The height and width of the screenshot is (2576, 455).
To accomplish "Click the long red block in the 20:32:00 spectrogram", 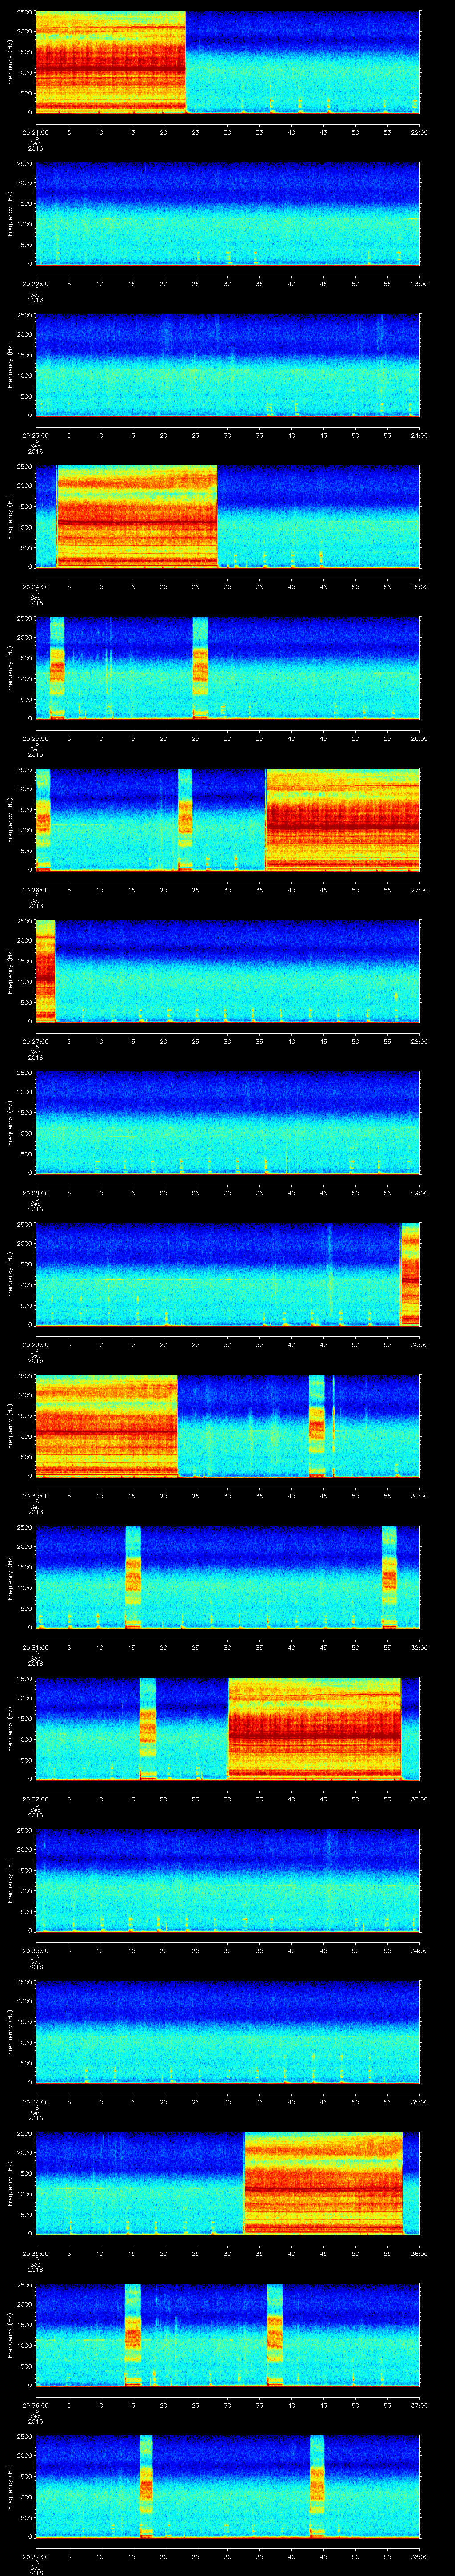I will 314,1729.
